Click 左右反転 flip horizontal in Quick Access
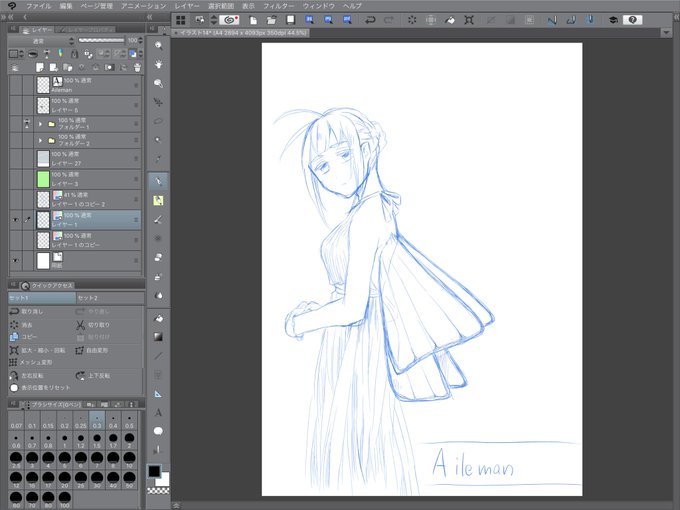The height and width of the screenshot is (510, 680). pyautogui.click(x=27, y=376)
